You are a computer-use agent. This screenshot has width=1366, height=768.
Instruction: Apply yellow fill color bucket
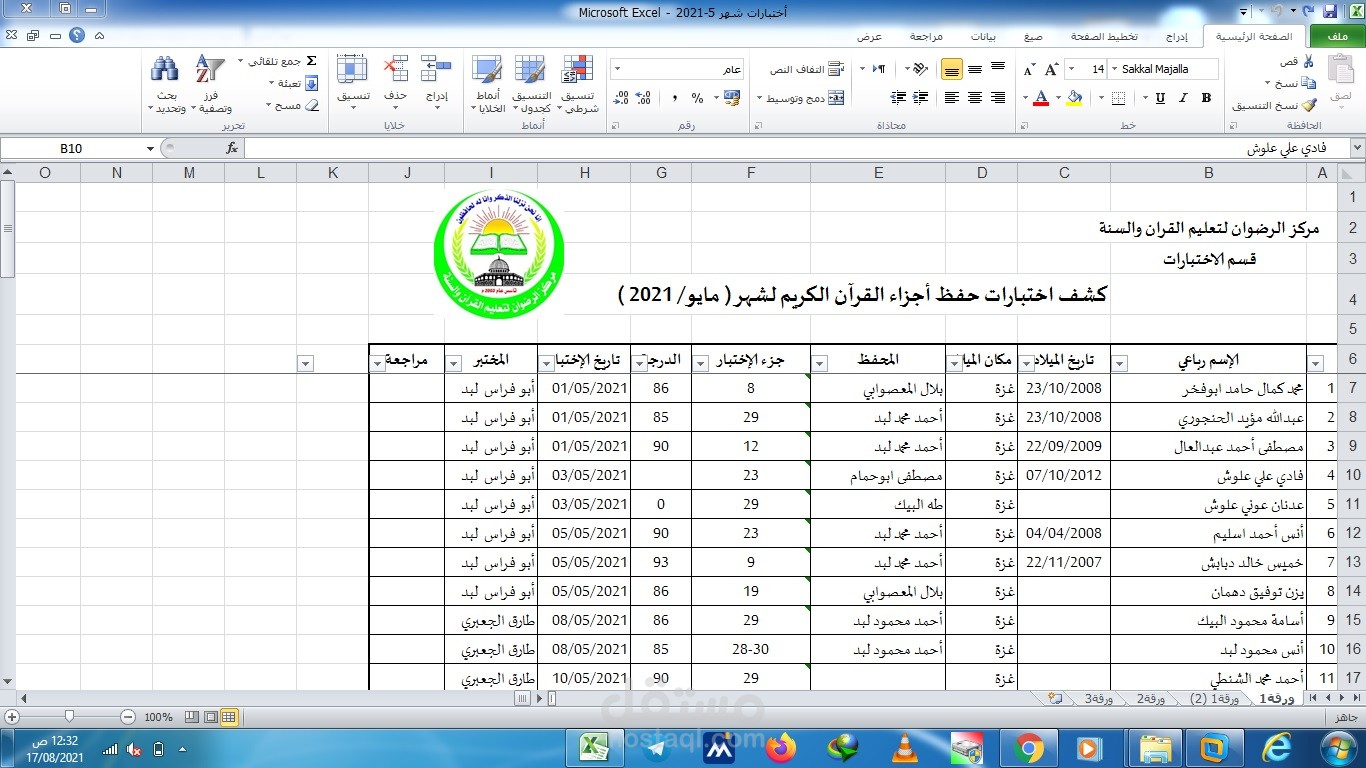click(1075, 98)
